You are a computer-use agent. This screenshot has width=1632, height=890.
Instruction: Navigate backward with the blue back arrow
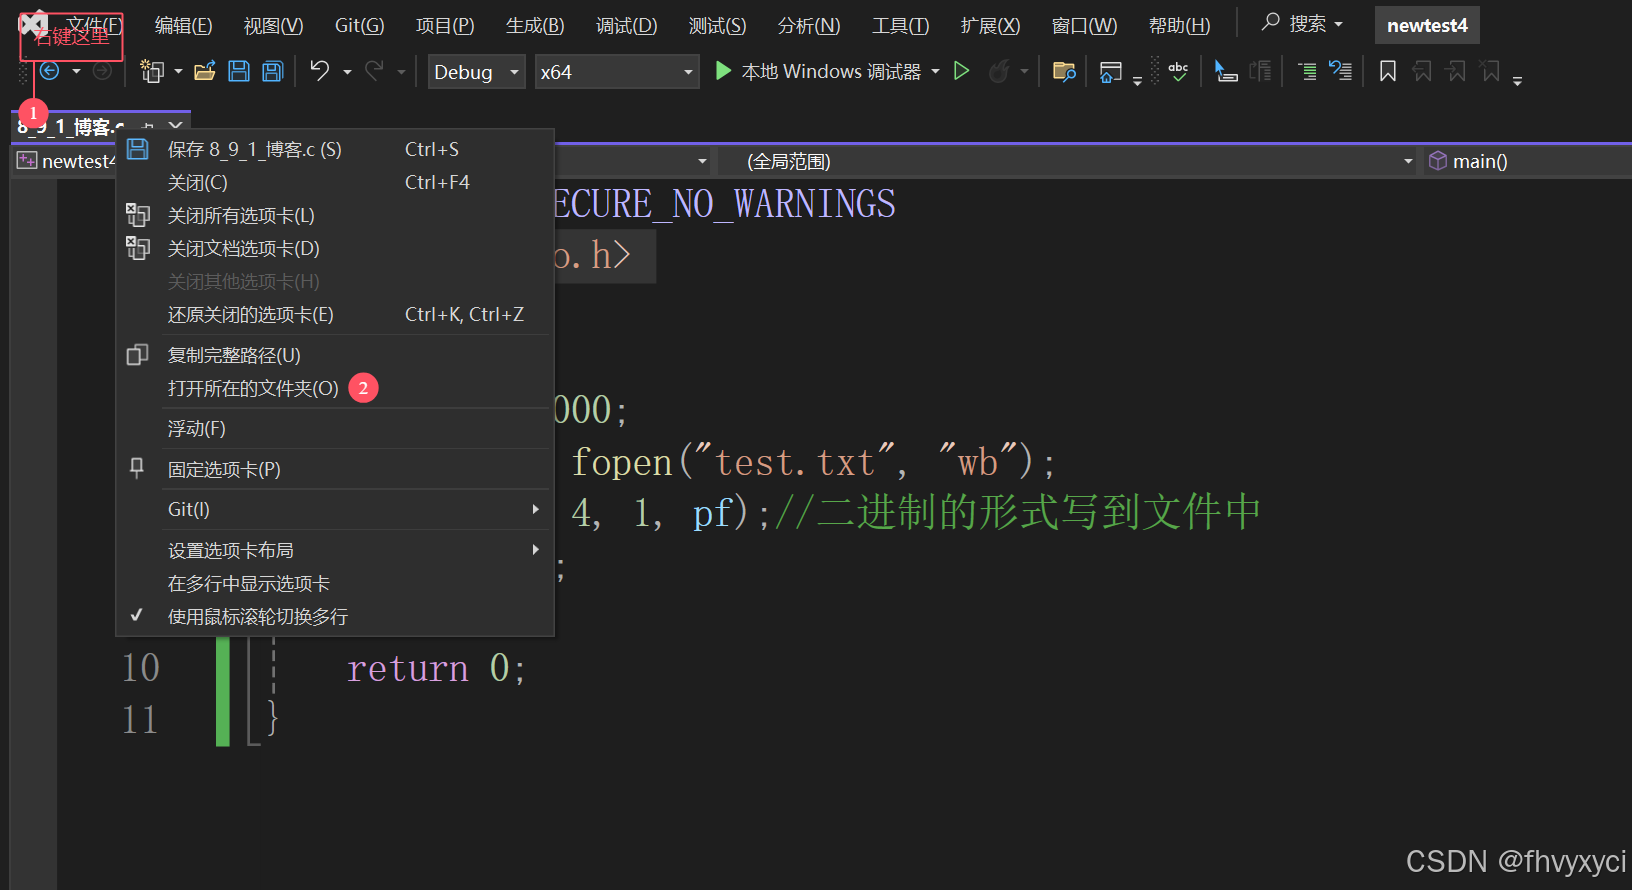[49, 71]
